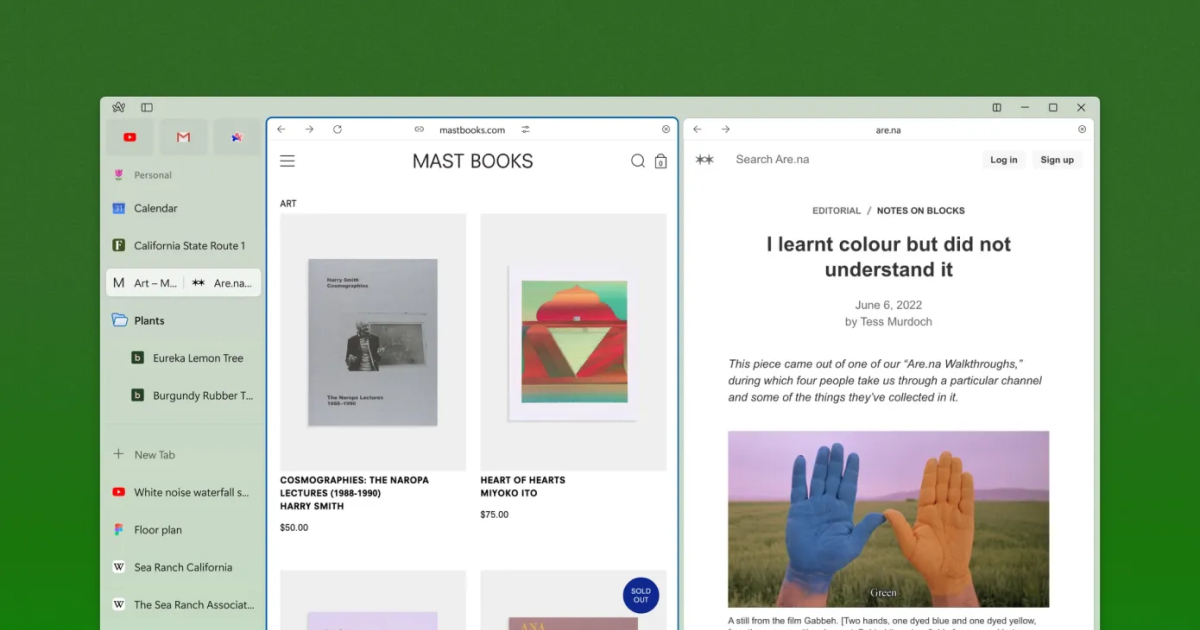Click the plus icon for New Tab

point(119,454)
